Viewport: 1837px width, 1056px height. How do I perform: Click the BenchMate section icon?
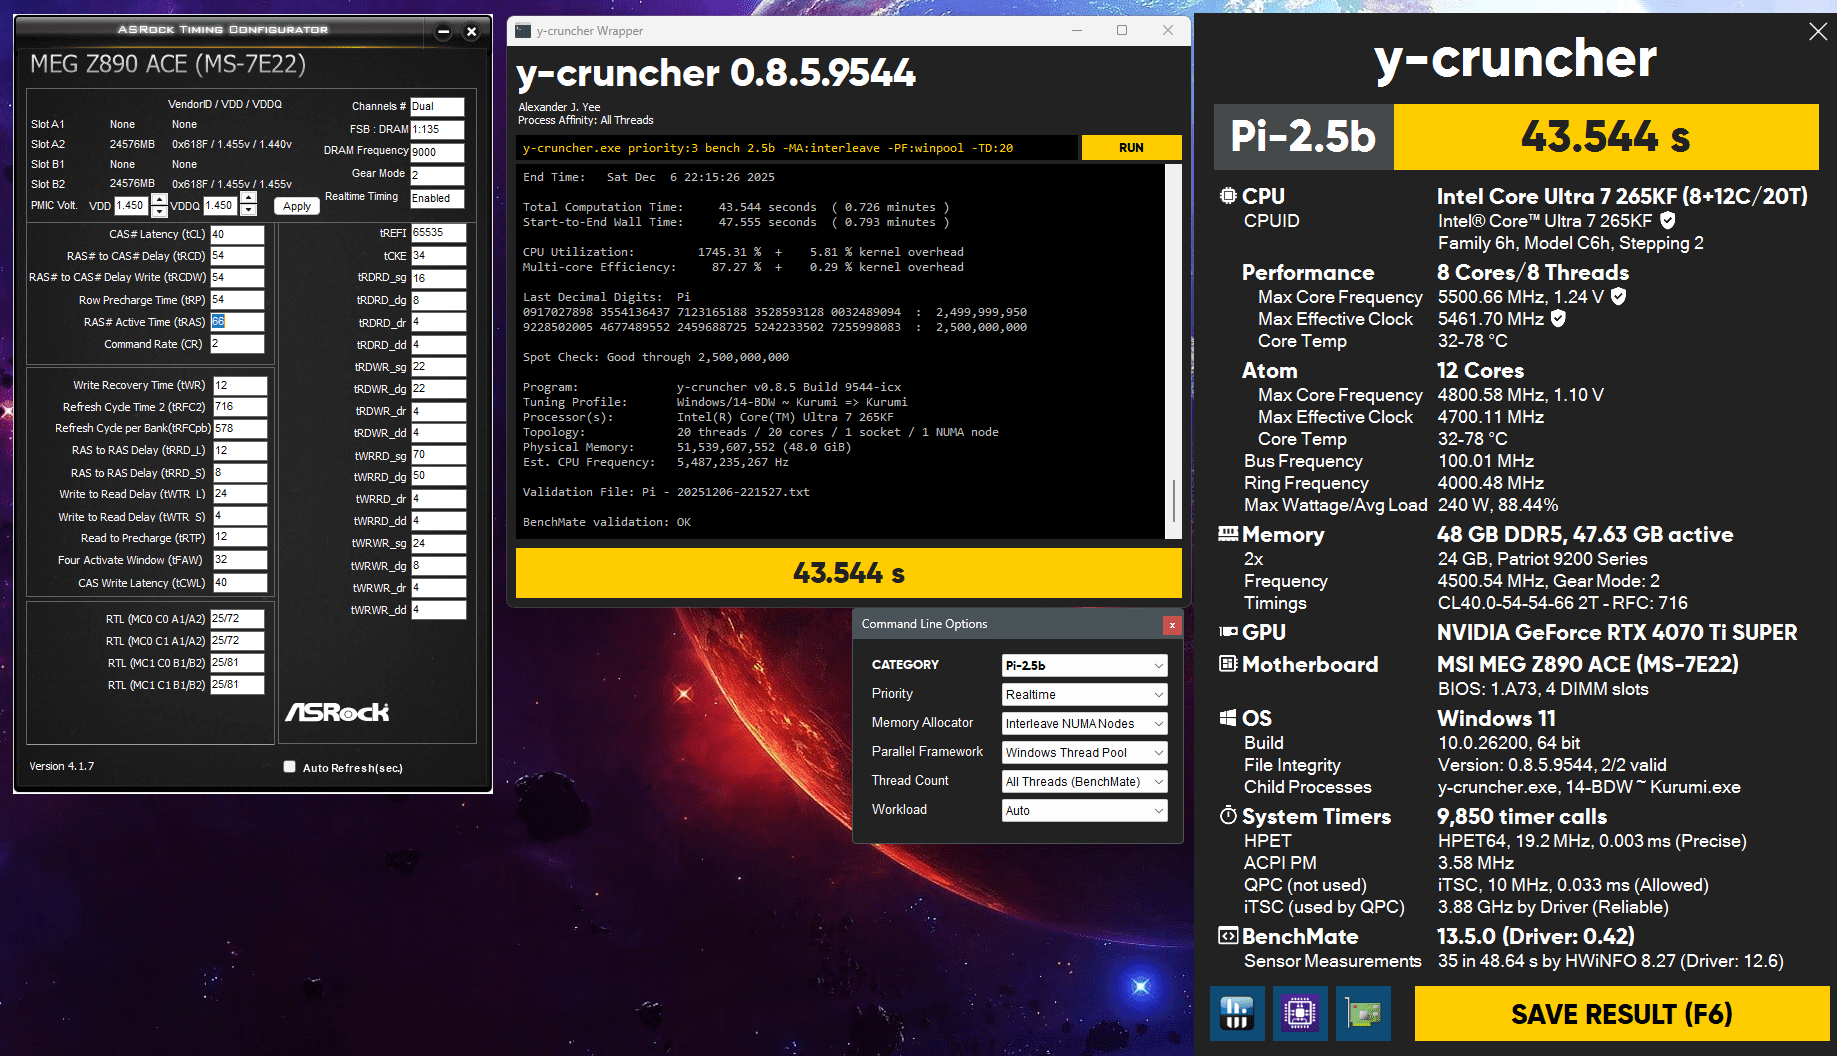[1228, 936]
